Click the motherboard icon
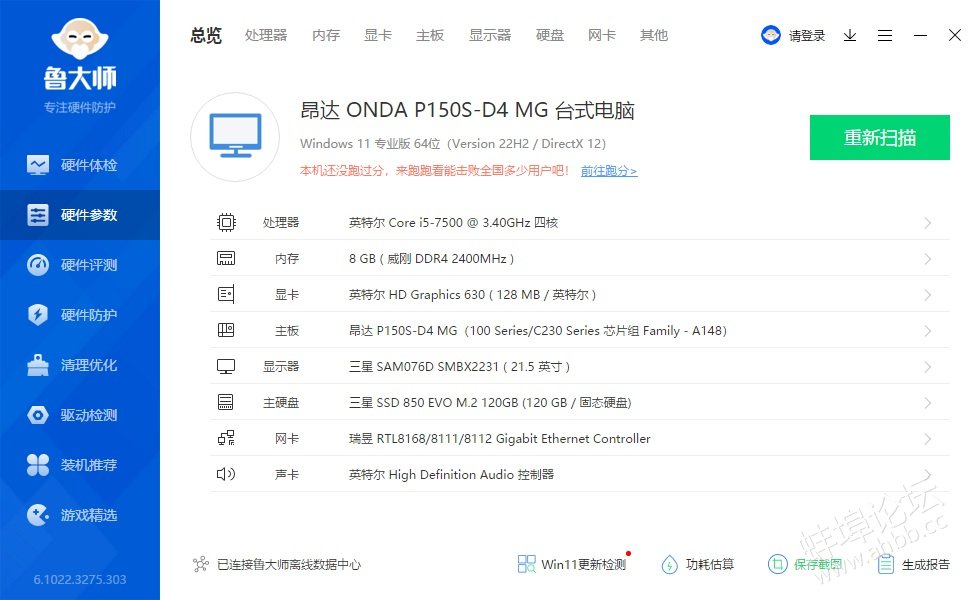980x600 pixels. pyautogui.click(x=226, y=330)
